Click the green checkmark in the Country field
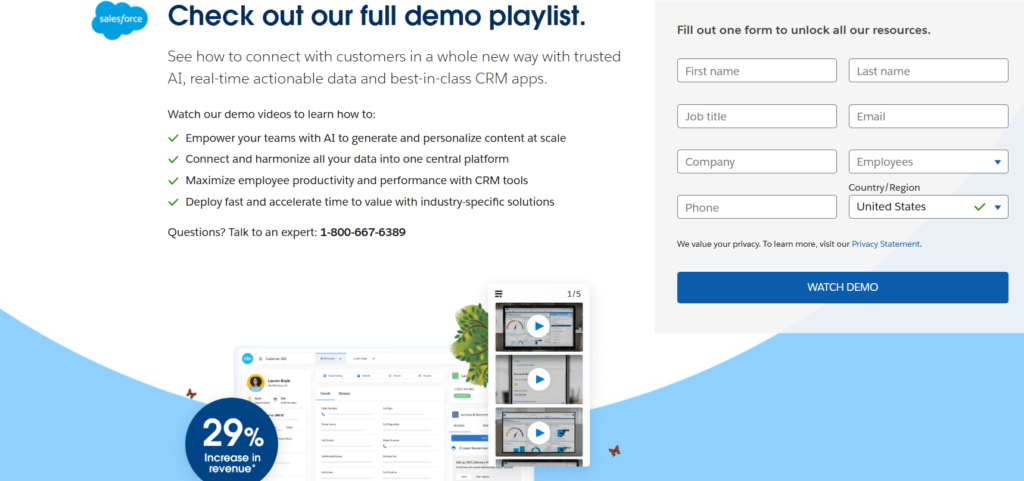1024x481 pixels. pyautogui.click(x=979, y=207)
